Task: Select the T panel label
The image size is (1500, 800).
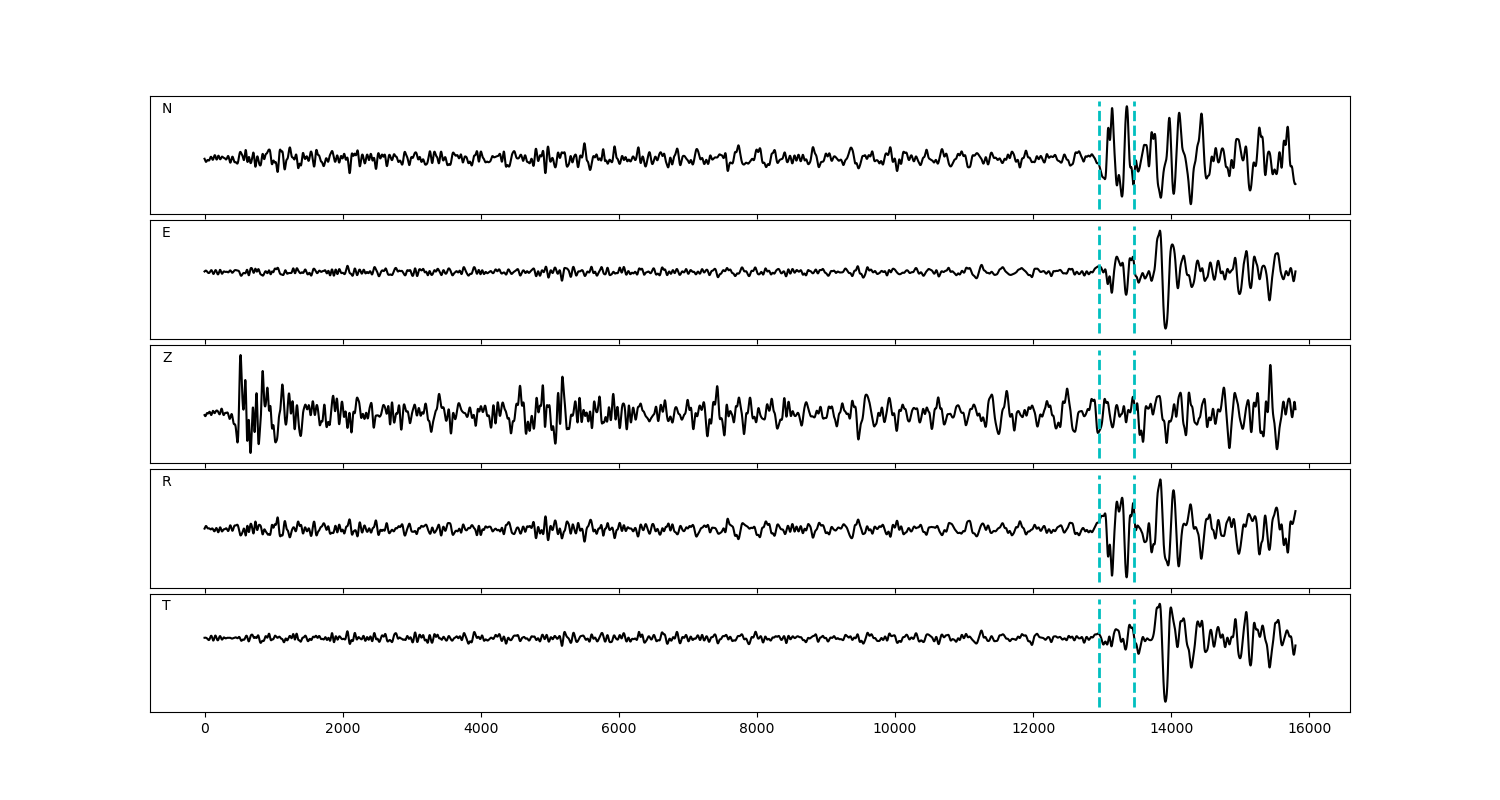Action: pyautogui.click(x=166, y=606)
